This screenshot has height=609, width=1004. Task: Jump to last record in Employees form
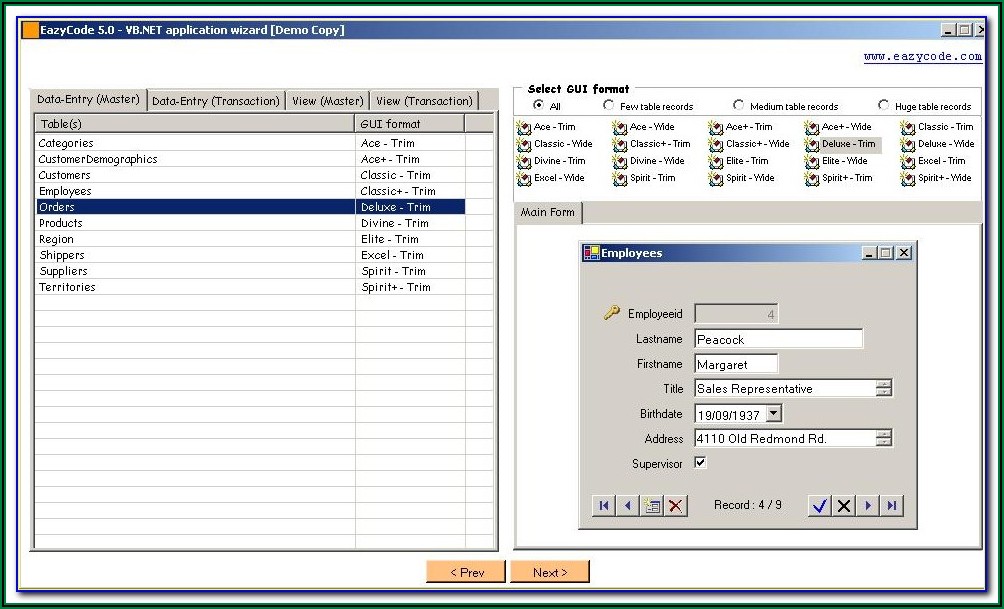[891, 506]
